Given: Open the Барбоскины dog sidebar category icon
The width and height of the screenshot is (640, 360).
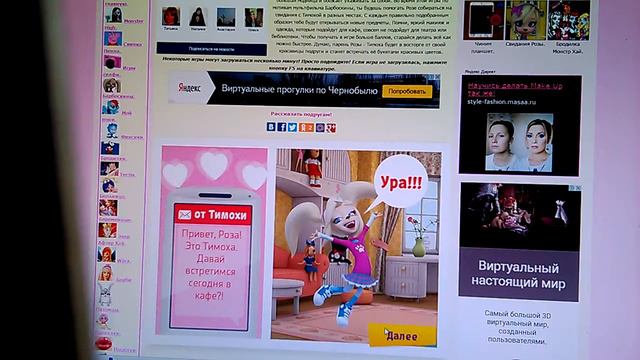Looking at the screenshot, I should pyautogui.click(x=111, y=85).
